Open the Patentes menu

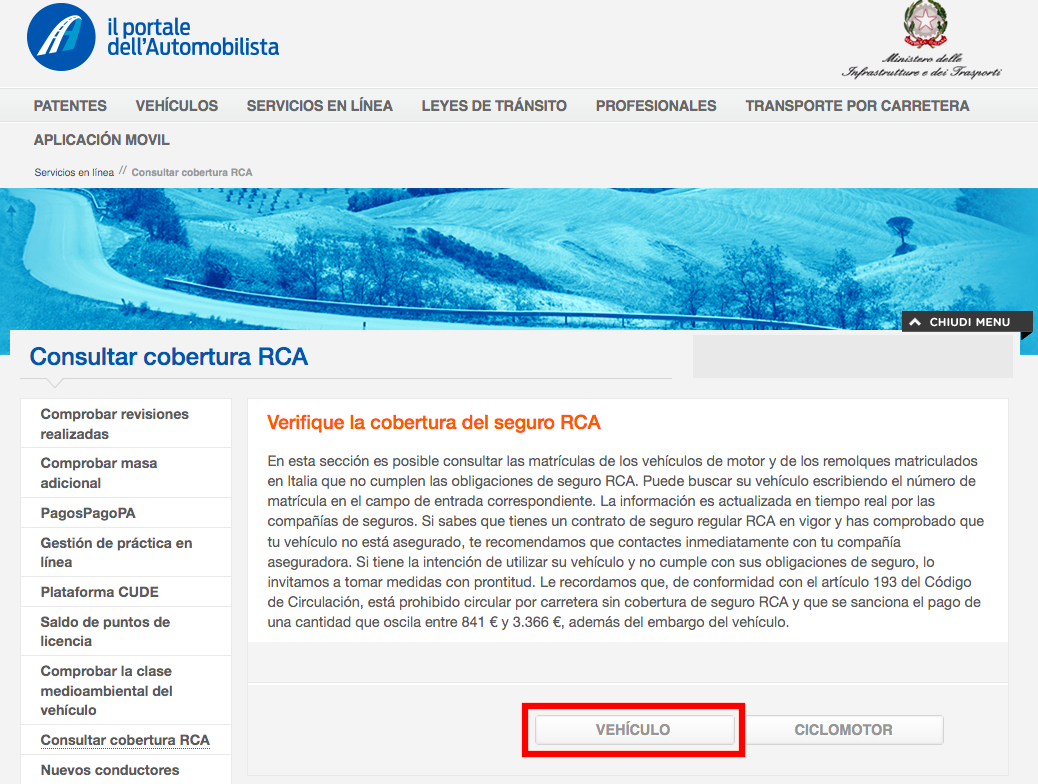coord(70,106)
